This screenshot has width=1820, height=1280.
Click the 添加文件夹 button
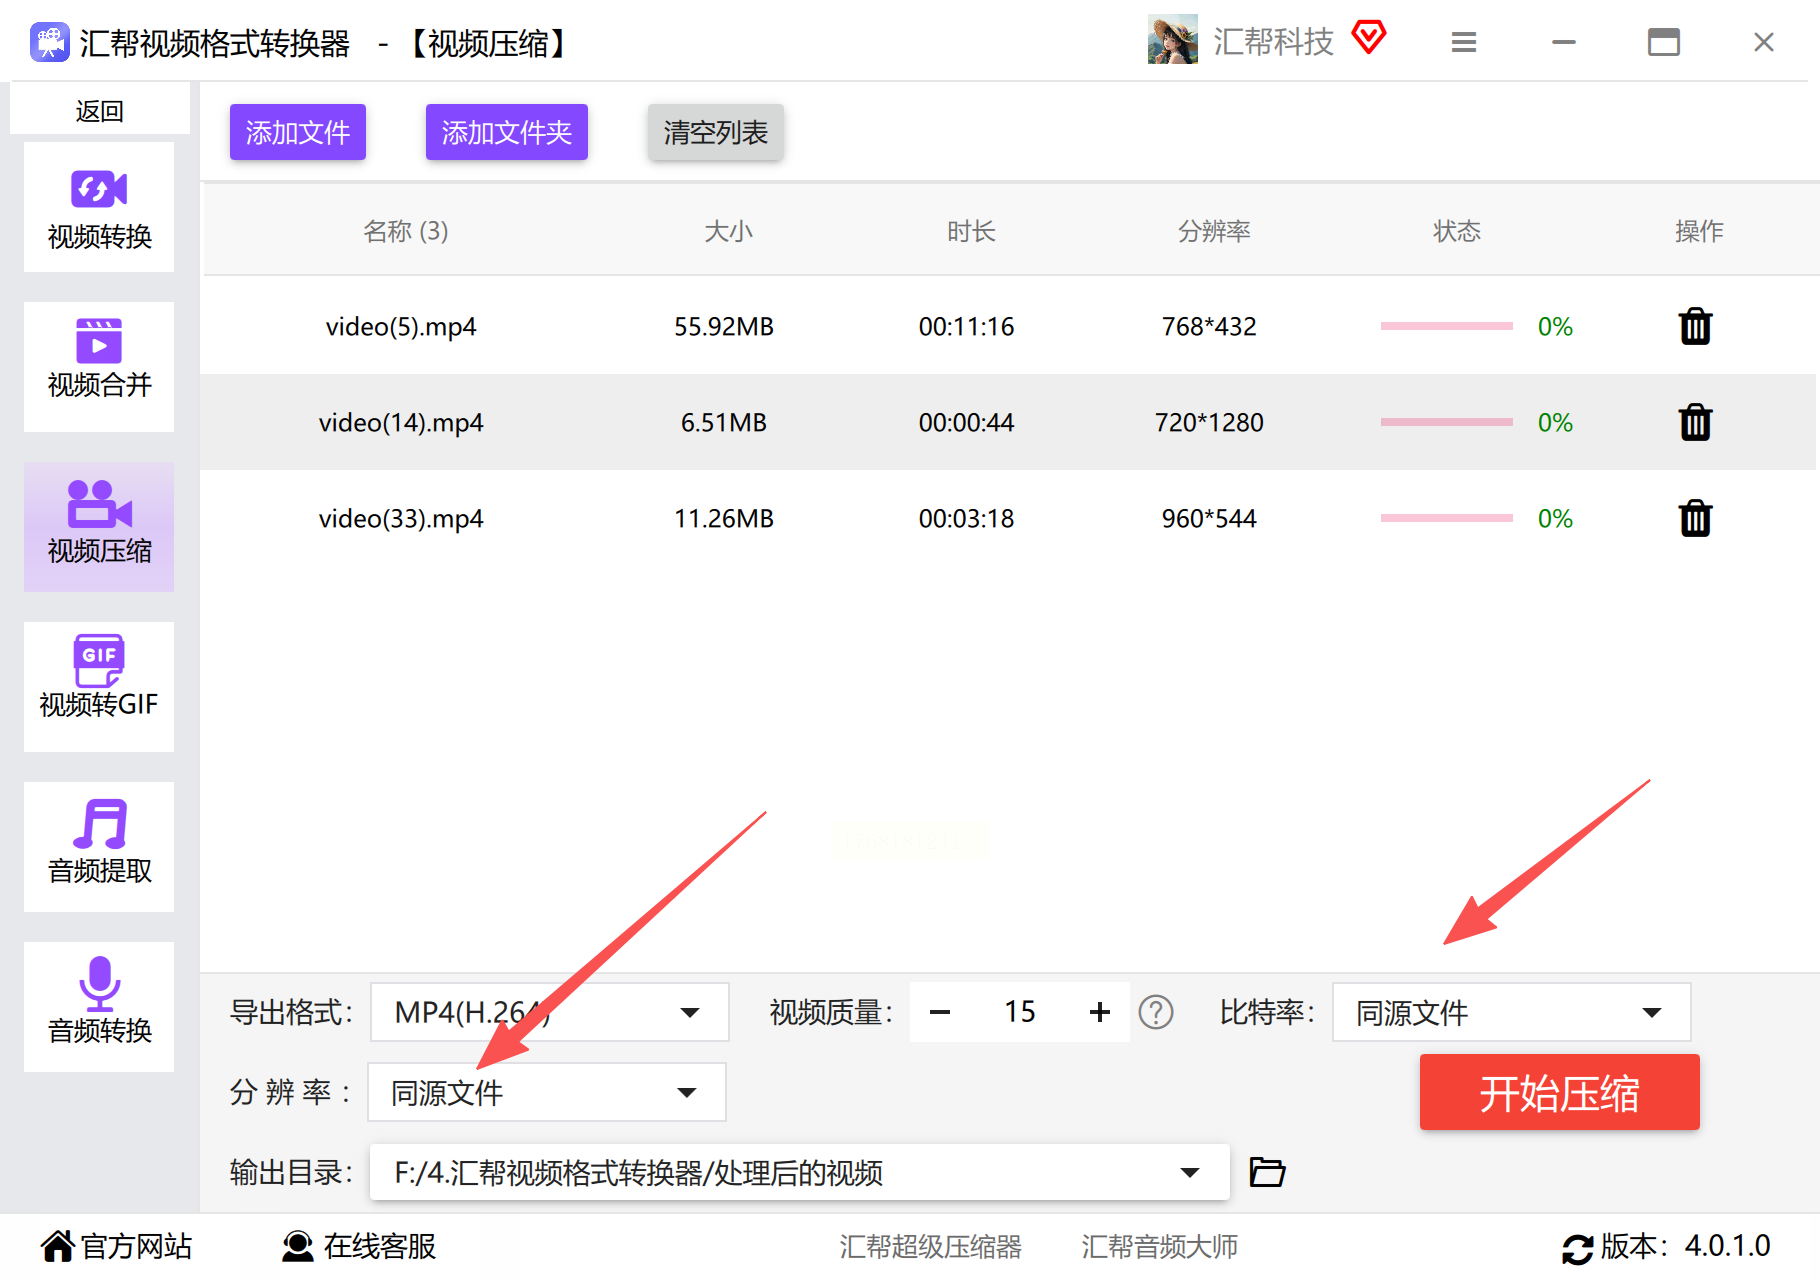tap(507, 132)
